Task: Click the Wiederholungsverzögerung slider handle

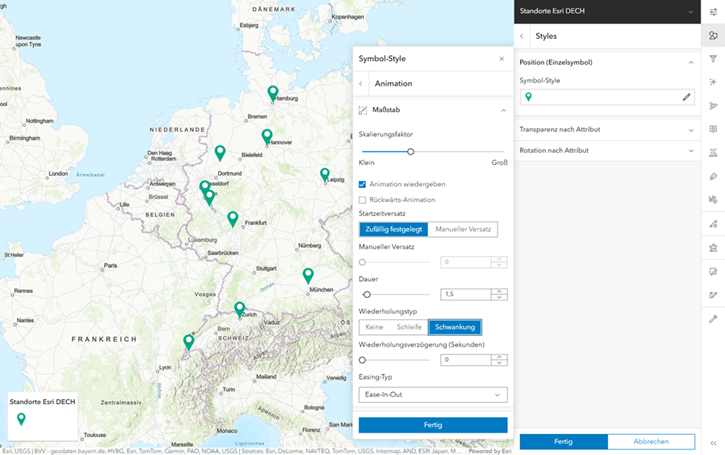Action: click(x=362, y=360)
